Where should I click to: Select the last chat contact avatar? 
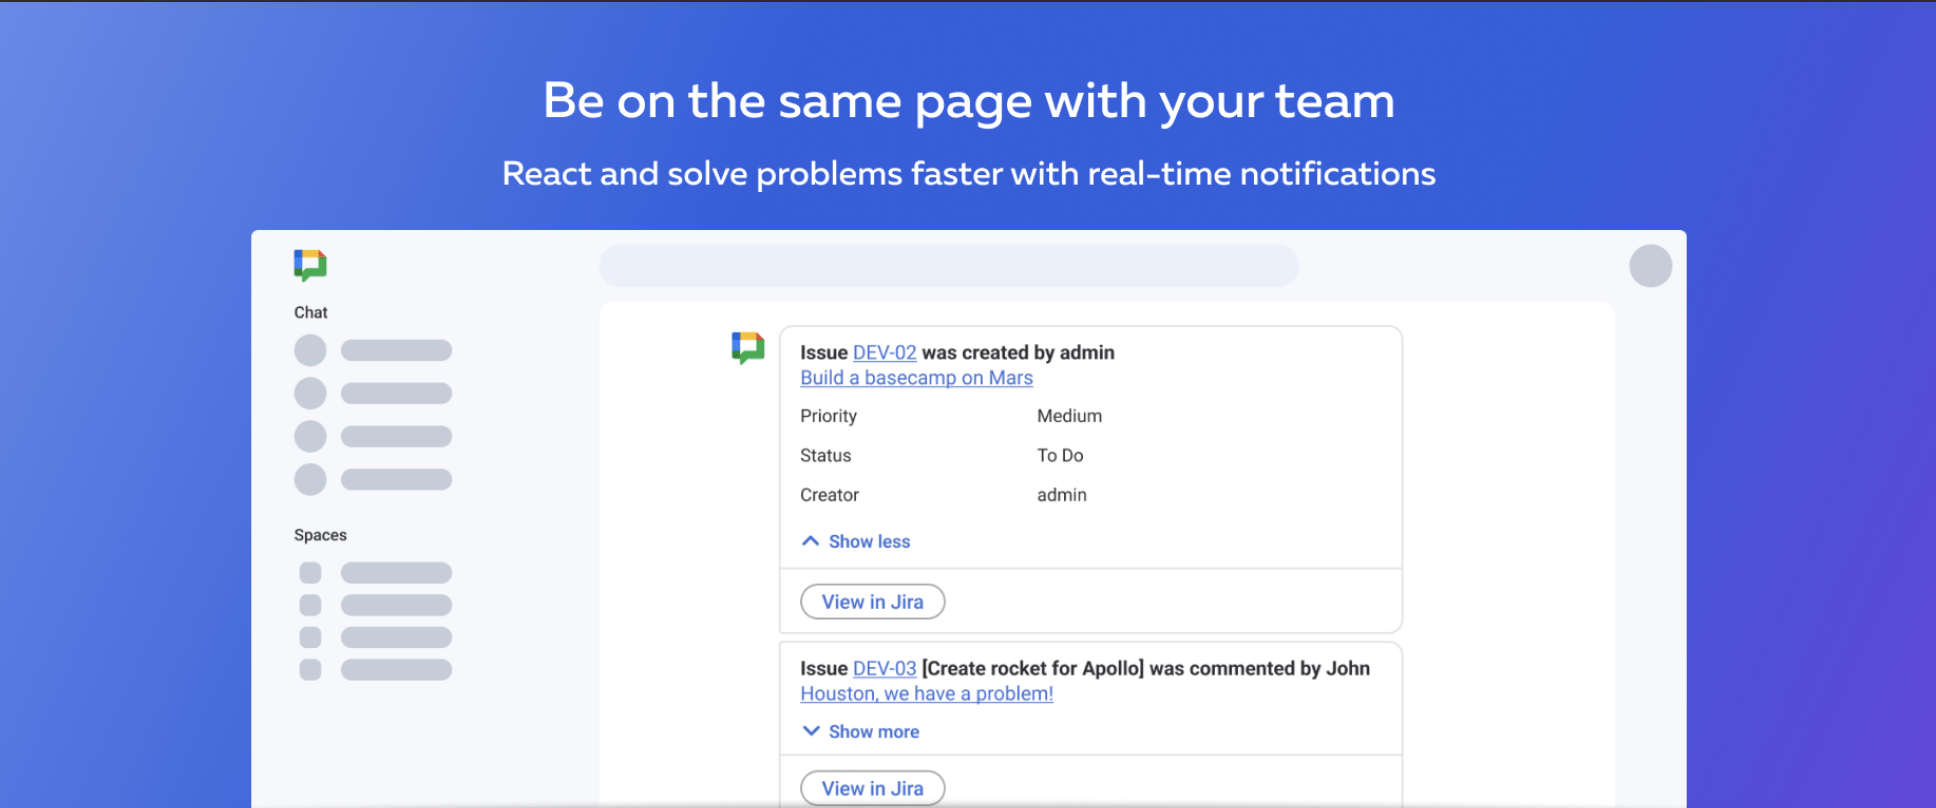click(x=310, y=479)
